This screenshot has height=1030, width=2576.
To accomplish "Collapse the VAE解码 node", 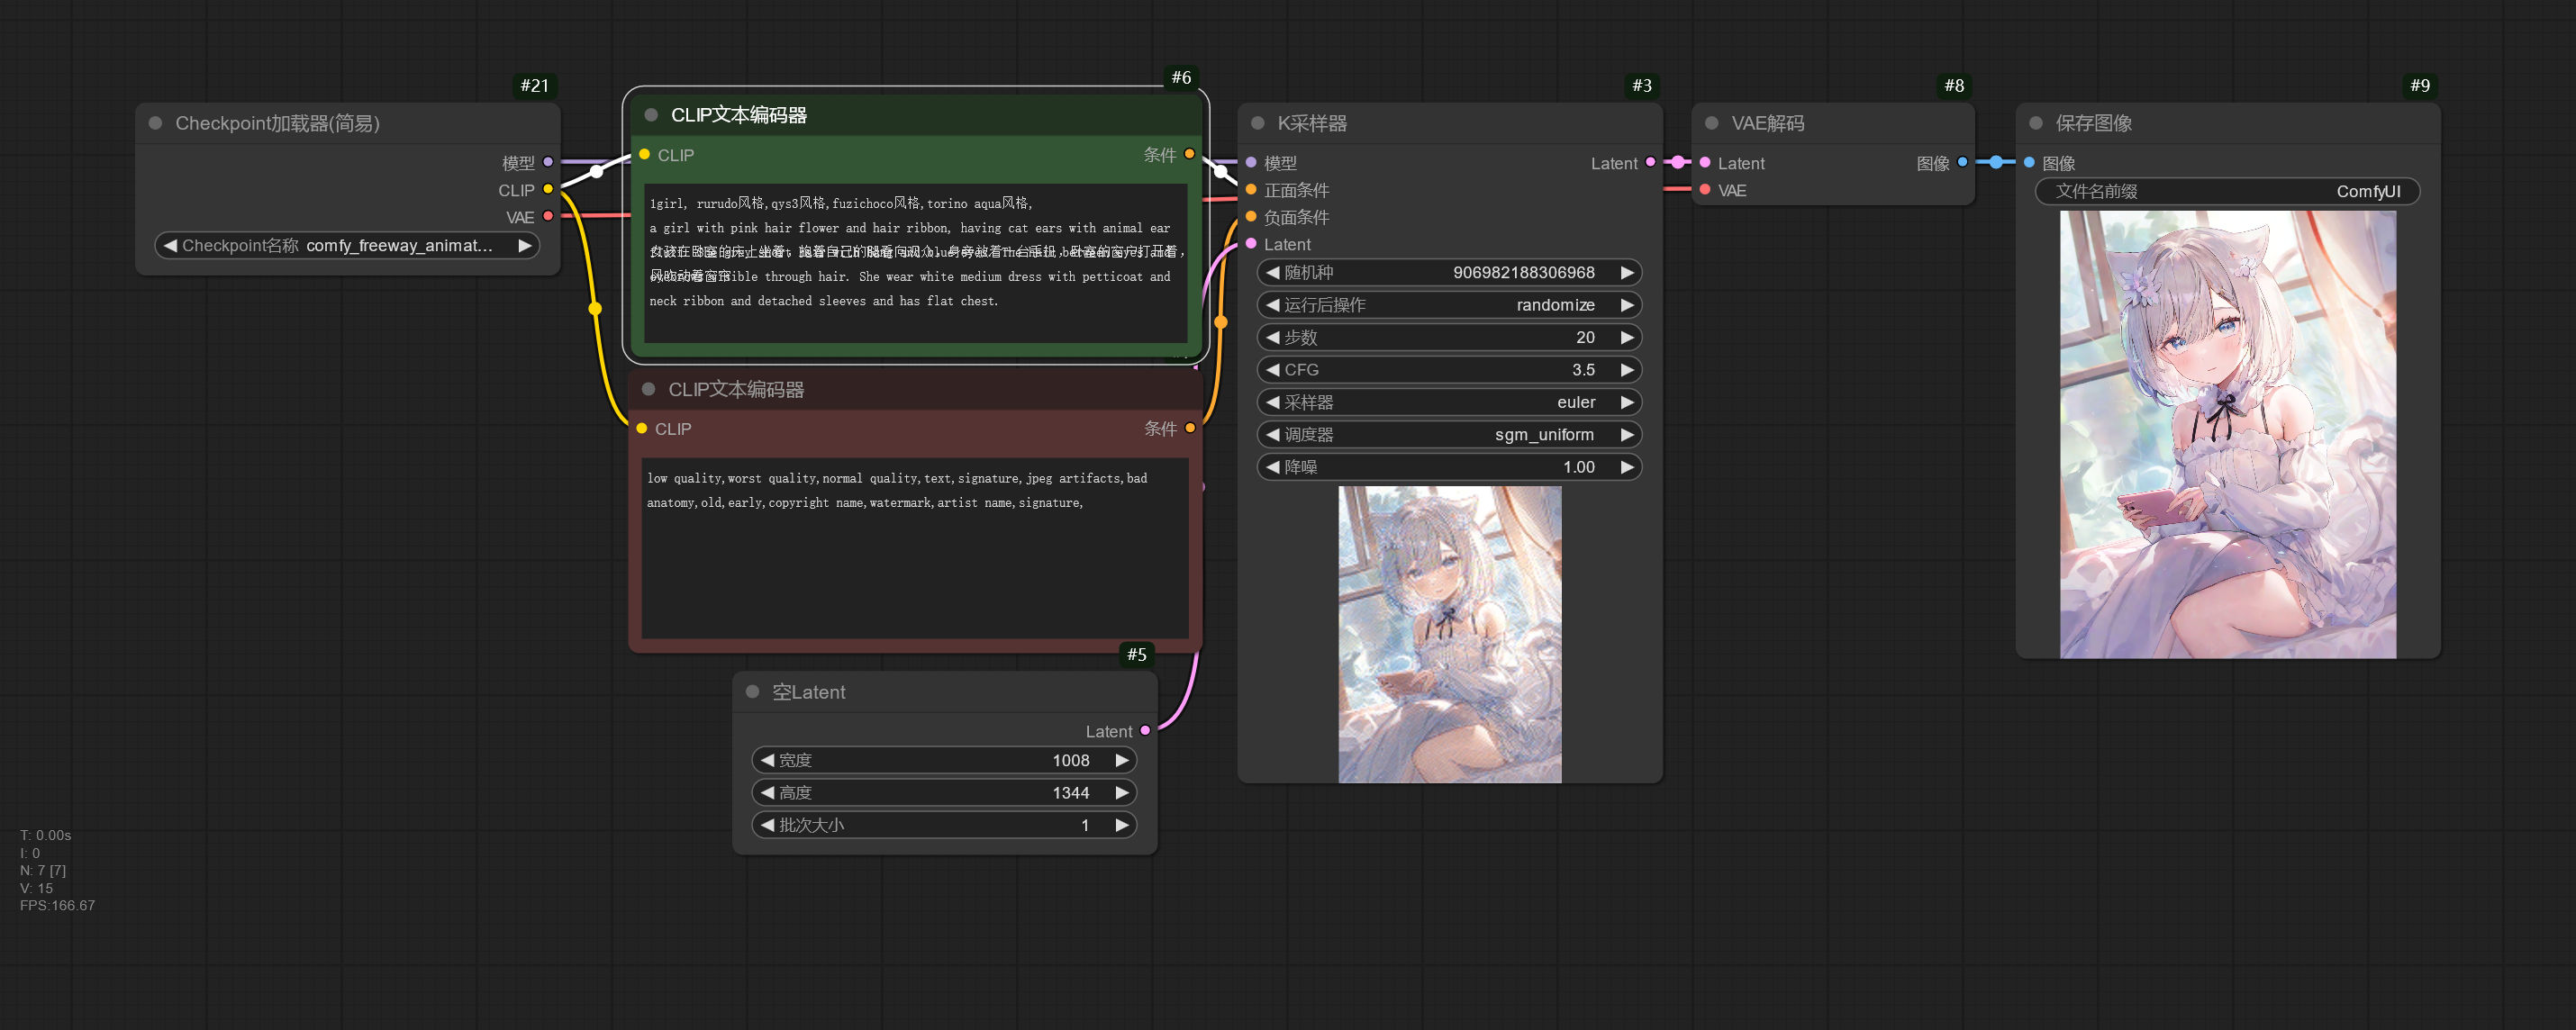I will click(1712, 122).
